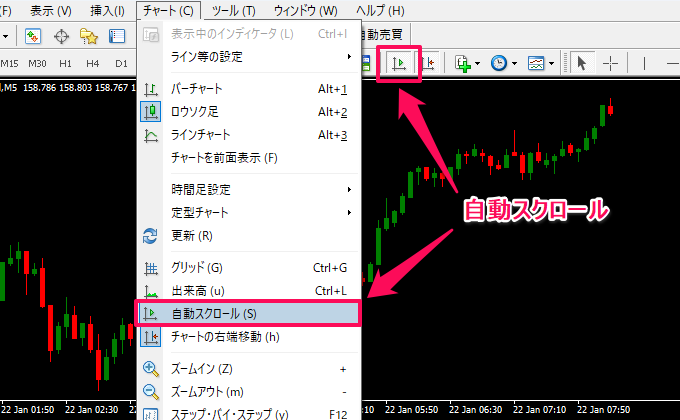Choose ズームイン (Z) menu entry
This screenshot has height=420, width=680.
(249, 369)
